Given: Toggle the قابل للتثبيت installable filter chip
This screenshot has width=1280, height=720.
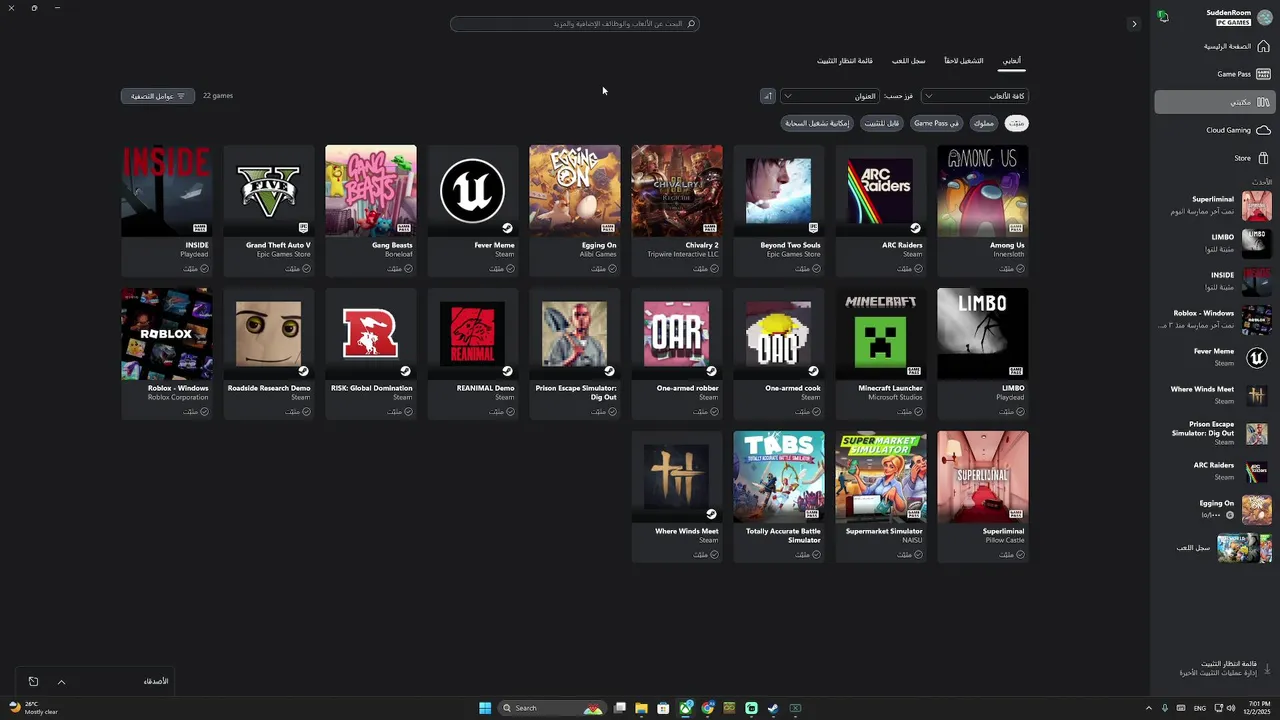Looking at the screenshot, I should [882, 123].
